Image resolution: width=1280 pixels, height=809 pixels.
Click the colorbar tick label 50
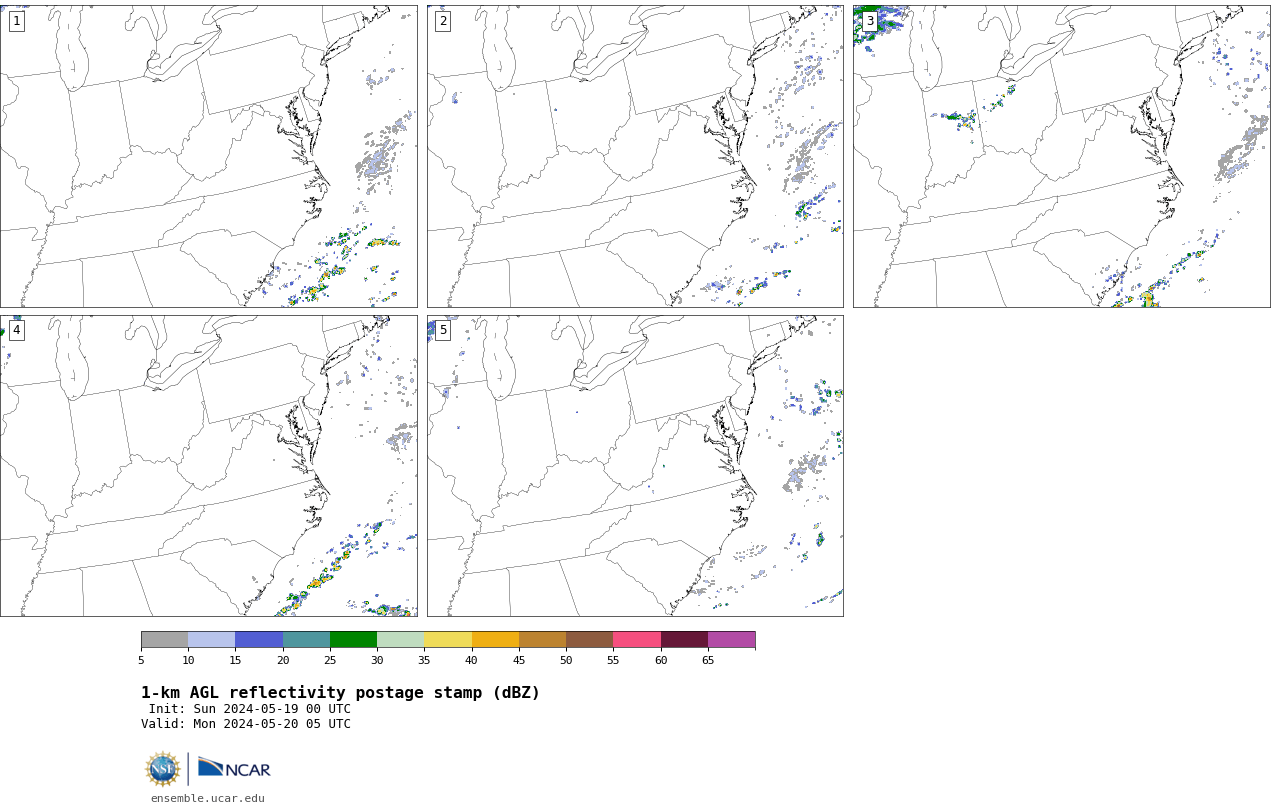click(566, 660)
